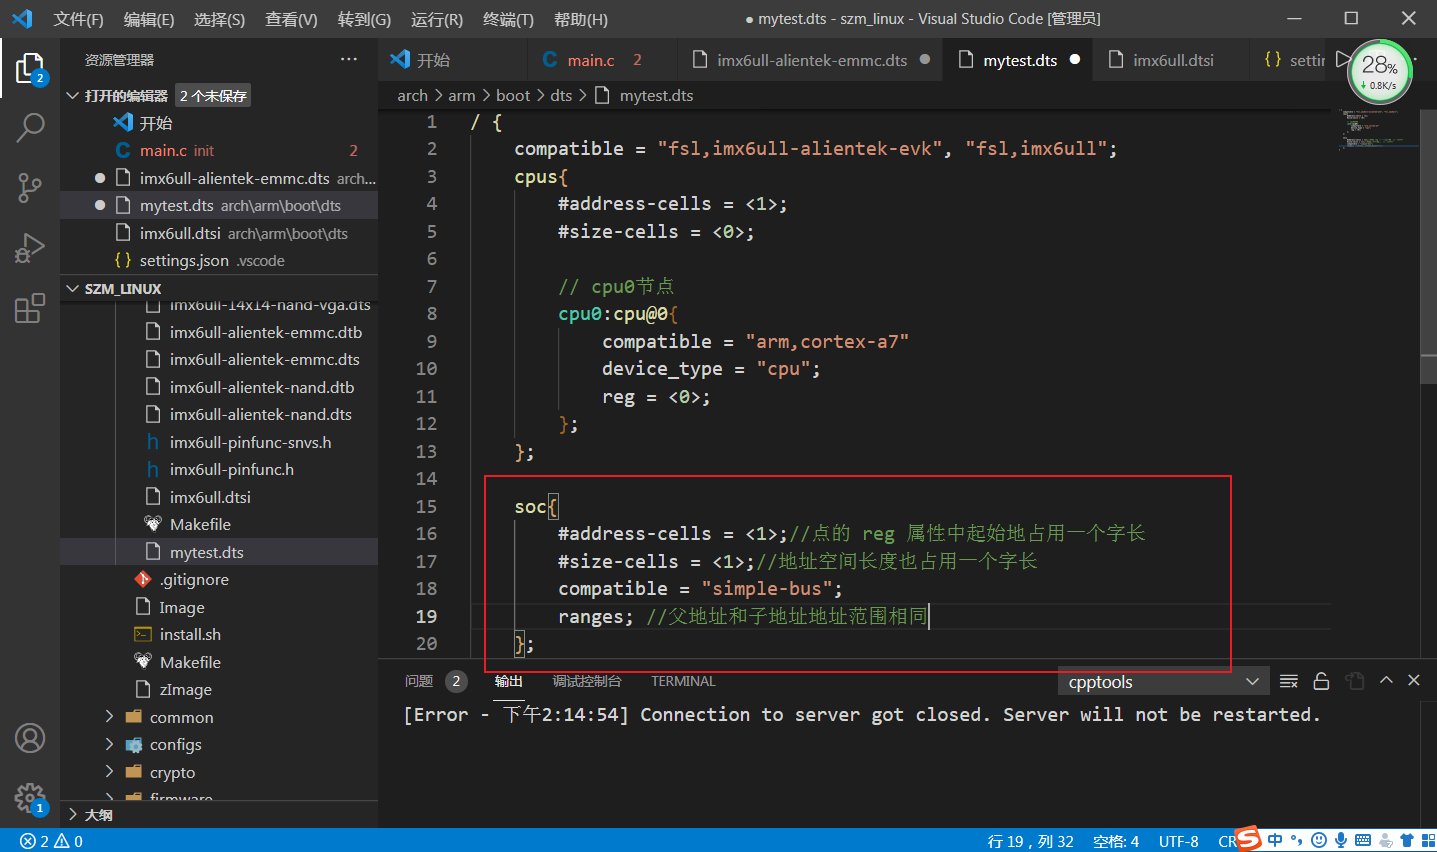
Task: Open the cpptools output channel dropdown
Action: 1163,682
